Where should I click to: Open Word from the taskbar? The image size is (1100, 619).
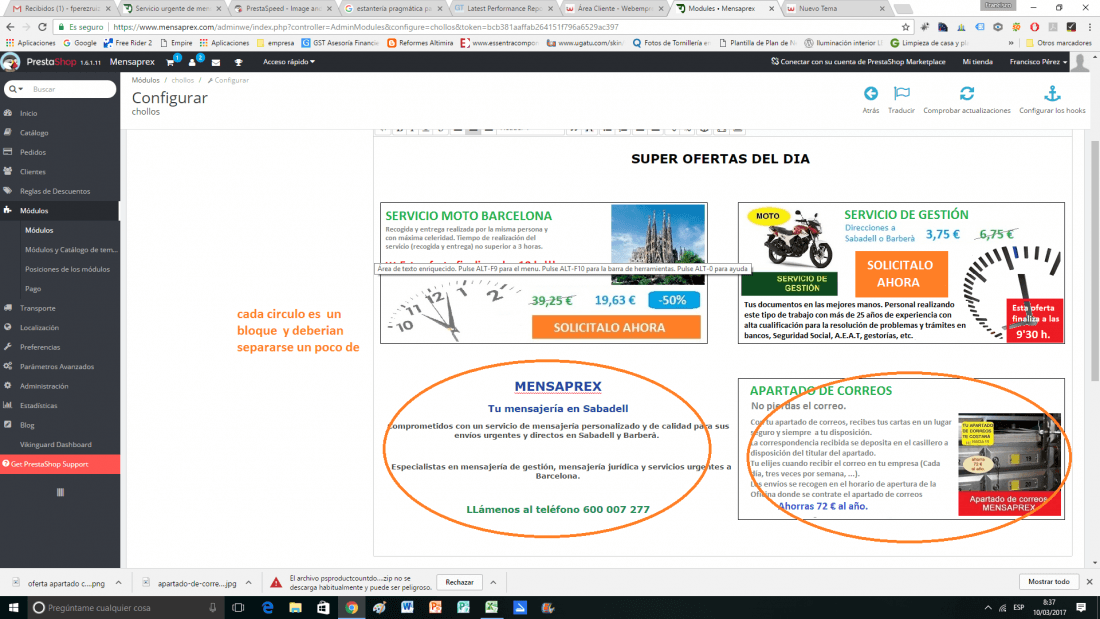pyautogui.click(x=407, y=607)
